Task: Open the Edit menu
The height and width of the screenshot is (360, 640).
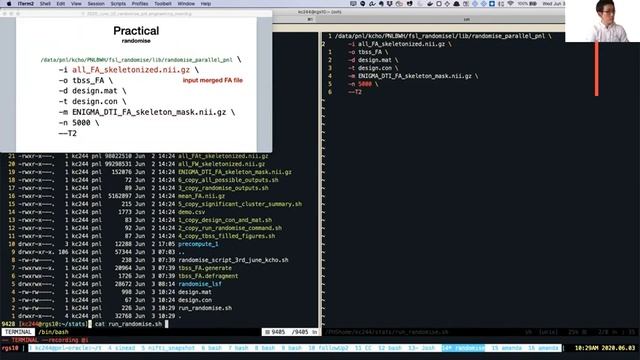Action: click(x=61, y=4)
